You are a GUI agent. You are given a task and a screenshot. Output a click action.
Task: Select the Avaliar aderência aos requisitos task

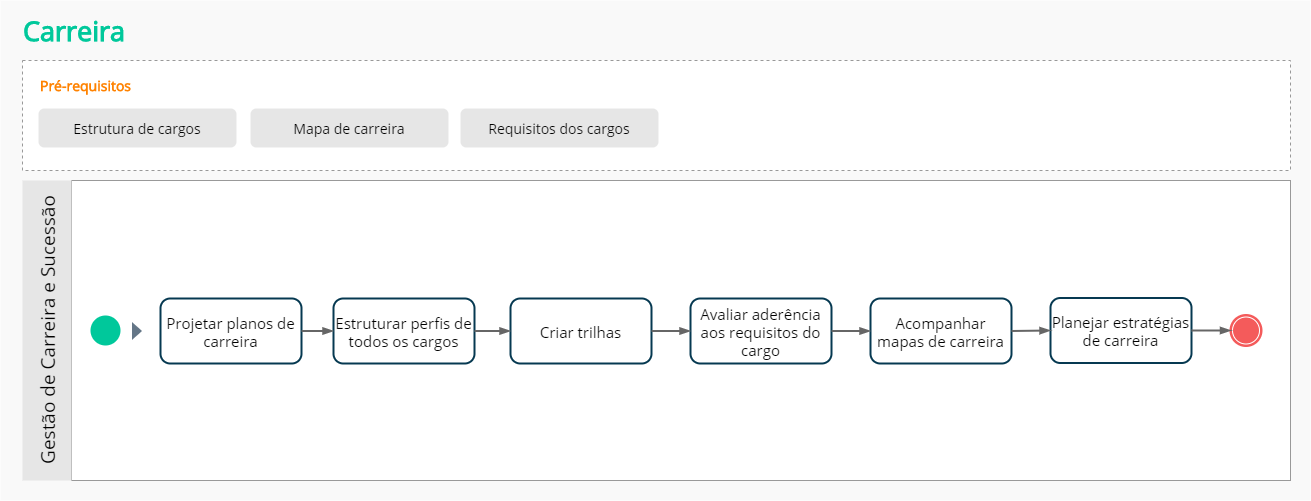pos(760,331)
